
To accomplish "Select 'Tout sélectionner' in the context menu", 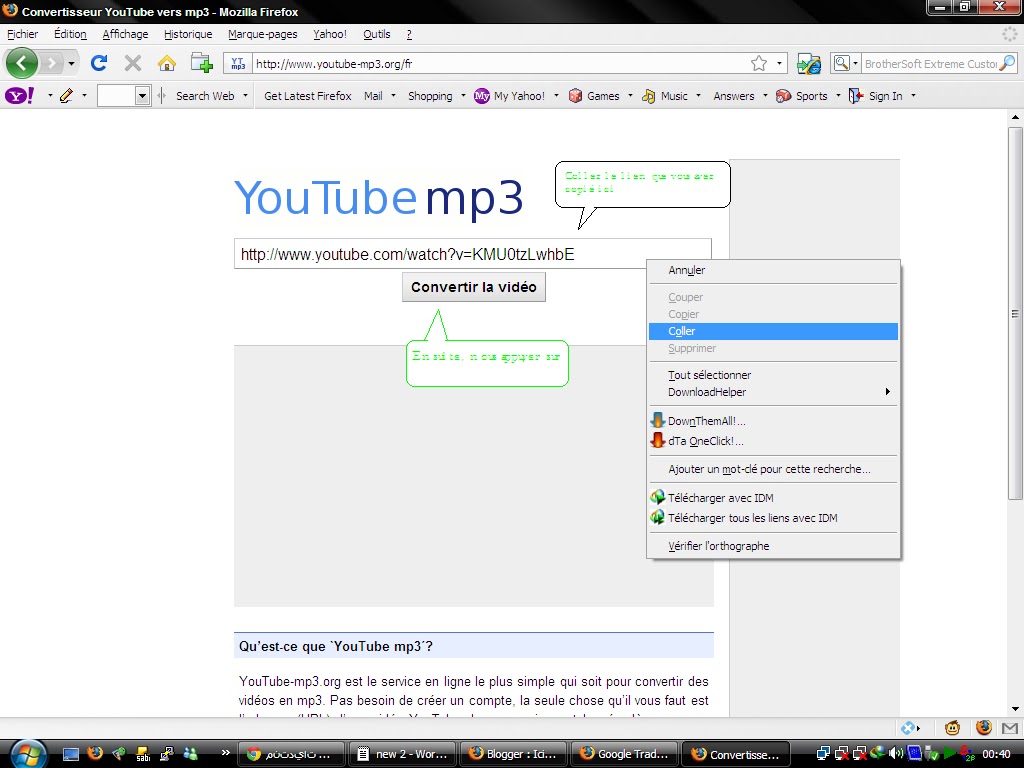I will [773, 375].
